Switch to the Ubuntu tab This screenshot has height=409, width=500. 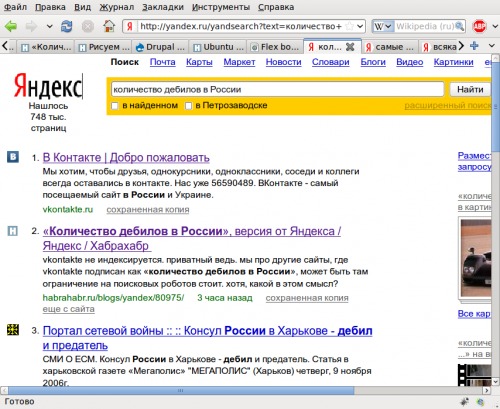(218, 47)
